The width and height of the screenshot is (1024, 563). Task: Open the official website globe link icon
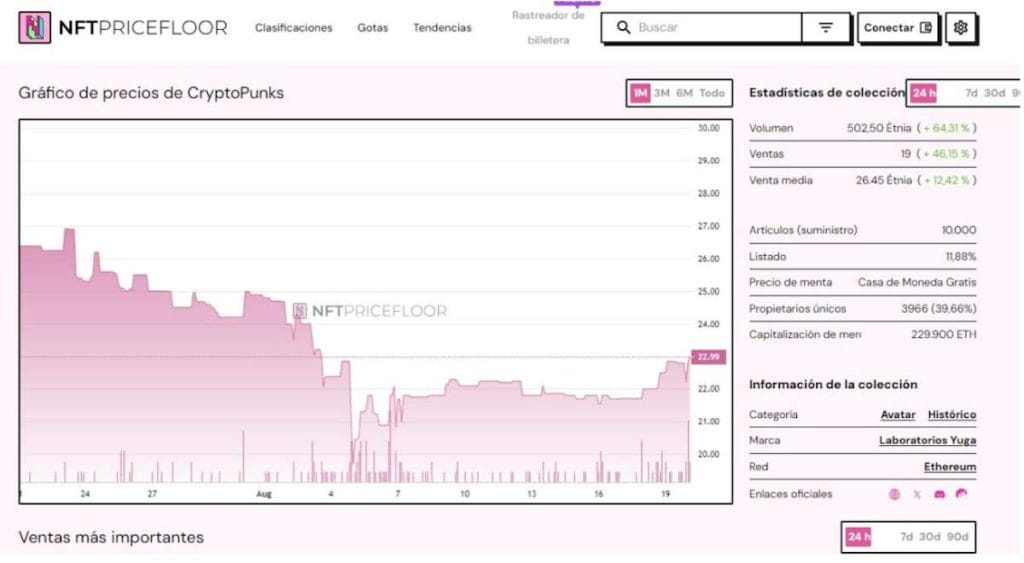[894, 494]
